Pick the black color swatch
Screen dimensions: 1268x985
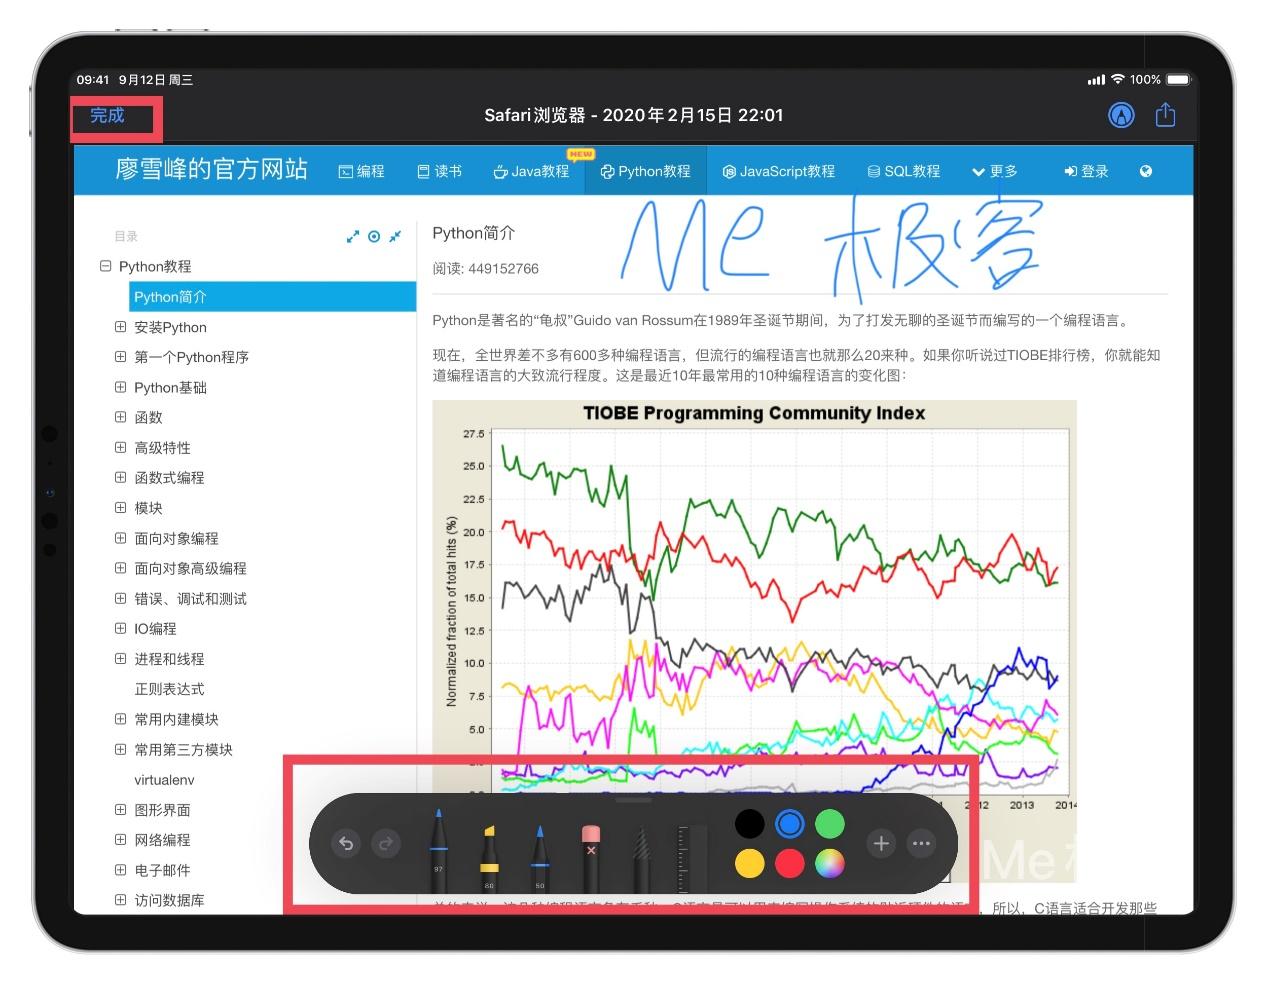point(750,824)
